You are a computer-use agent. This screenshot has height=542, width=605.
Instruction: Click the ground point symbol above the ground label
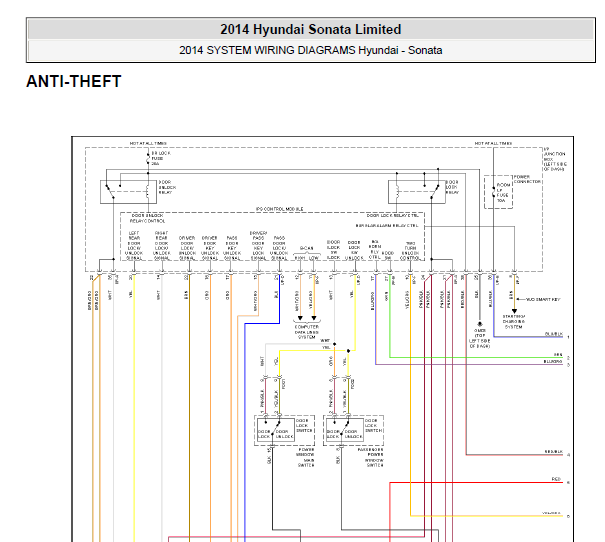click(480, 324)
